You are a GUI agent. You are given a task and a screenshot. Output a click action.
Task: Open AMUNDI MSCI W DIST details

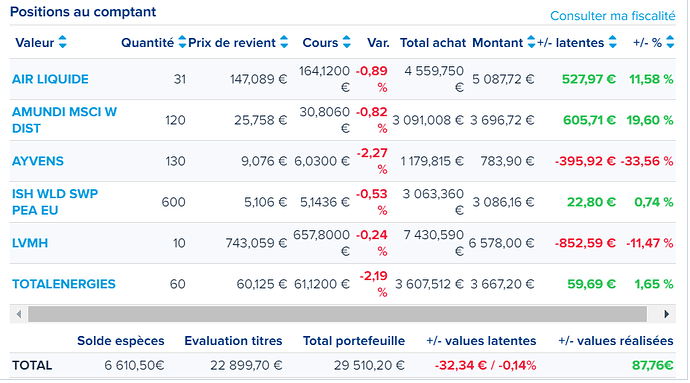click(x=64, y=120)
